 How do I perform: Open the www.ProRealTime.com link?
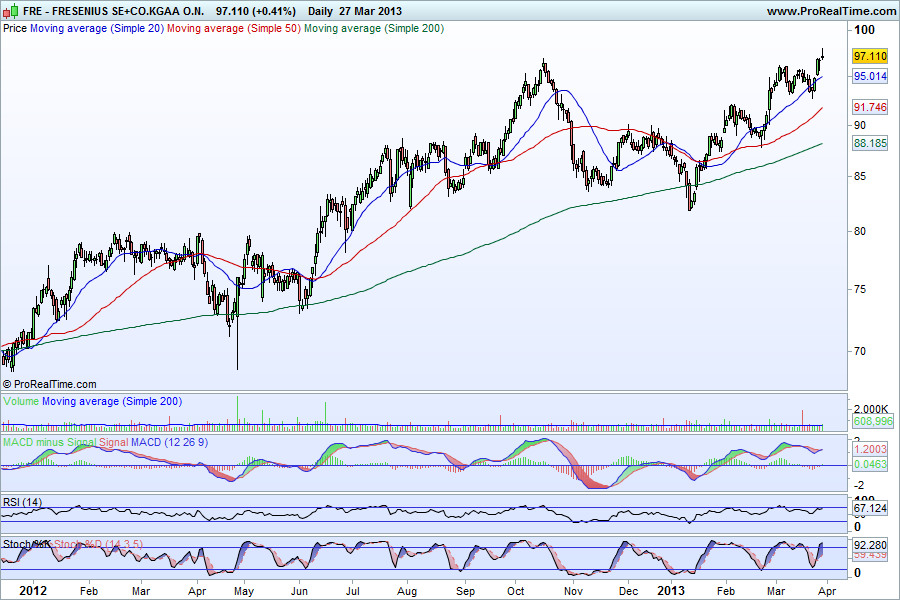click(x=831, y=11)
